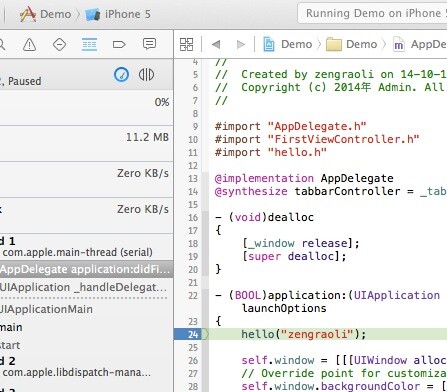Click the Created by zengraoli comment line
Image resolution: width=447 pixels, height=392 pixels.
tap(331, 74)
